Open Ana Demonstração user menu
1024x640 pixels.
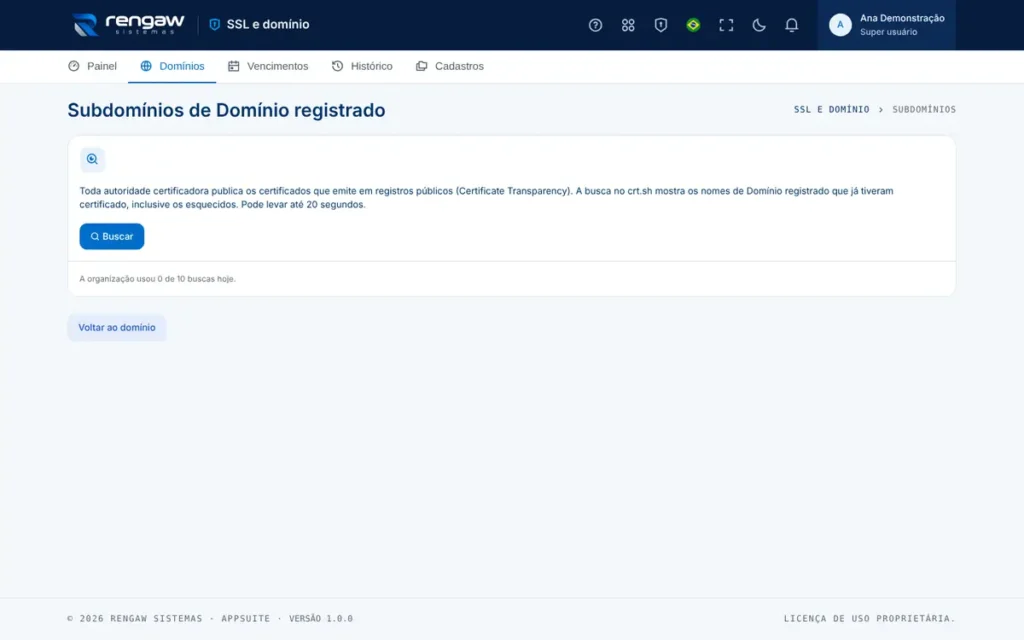[x=886, y=25]
